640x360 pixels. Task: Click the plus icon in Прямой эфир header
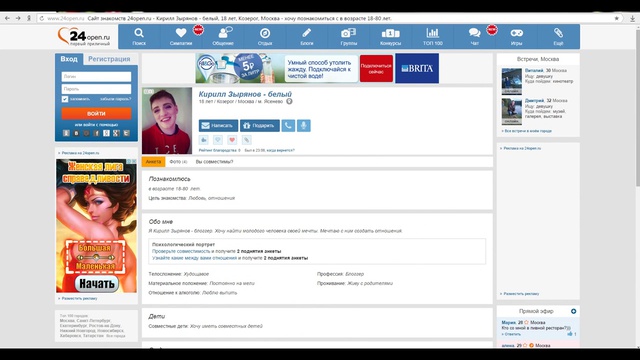click(x=573, y=311)
